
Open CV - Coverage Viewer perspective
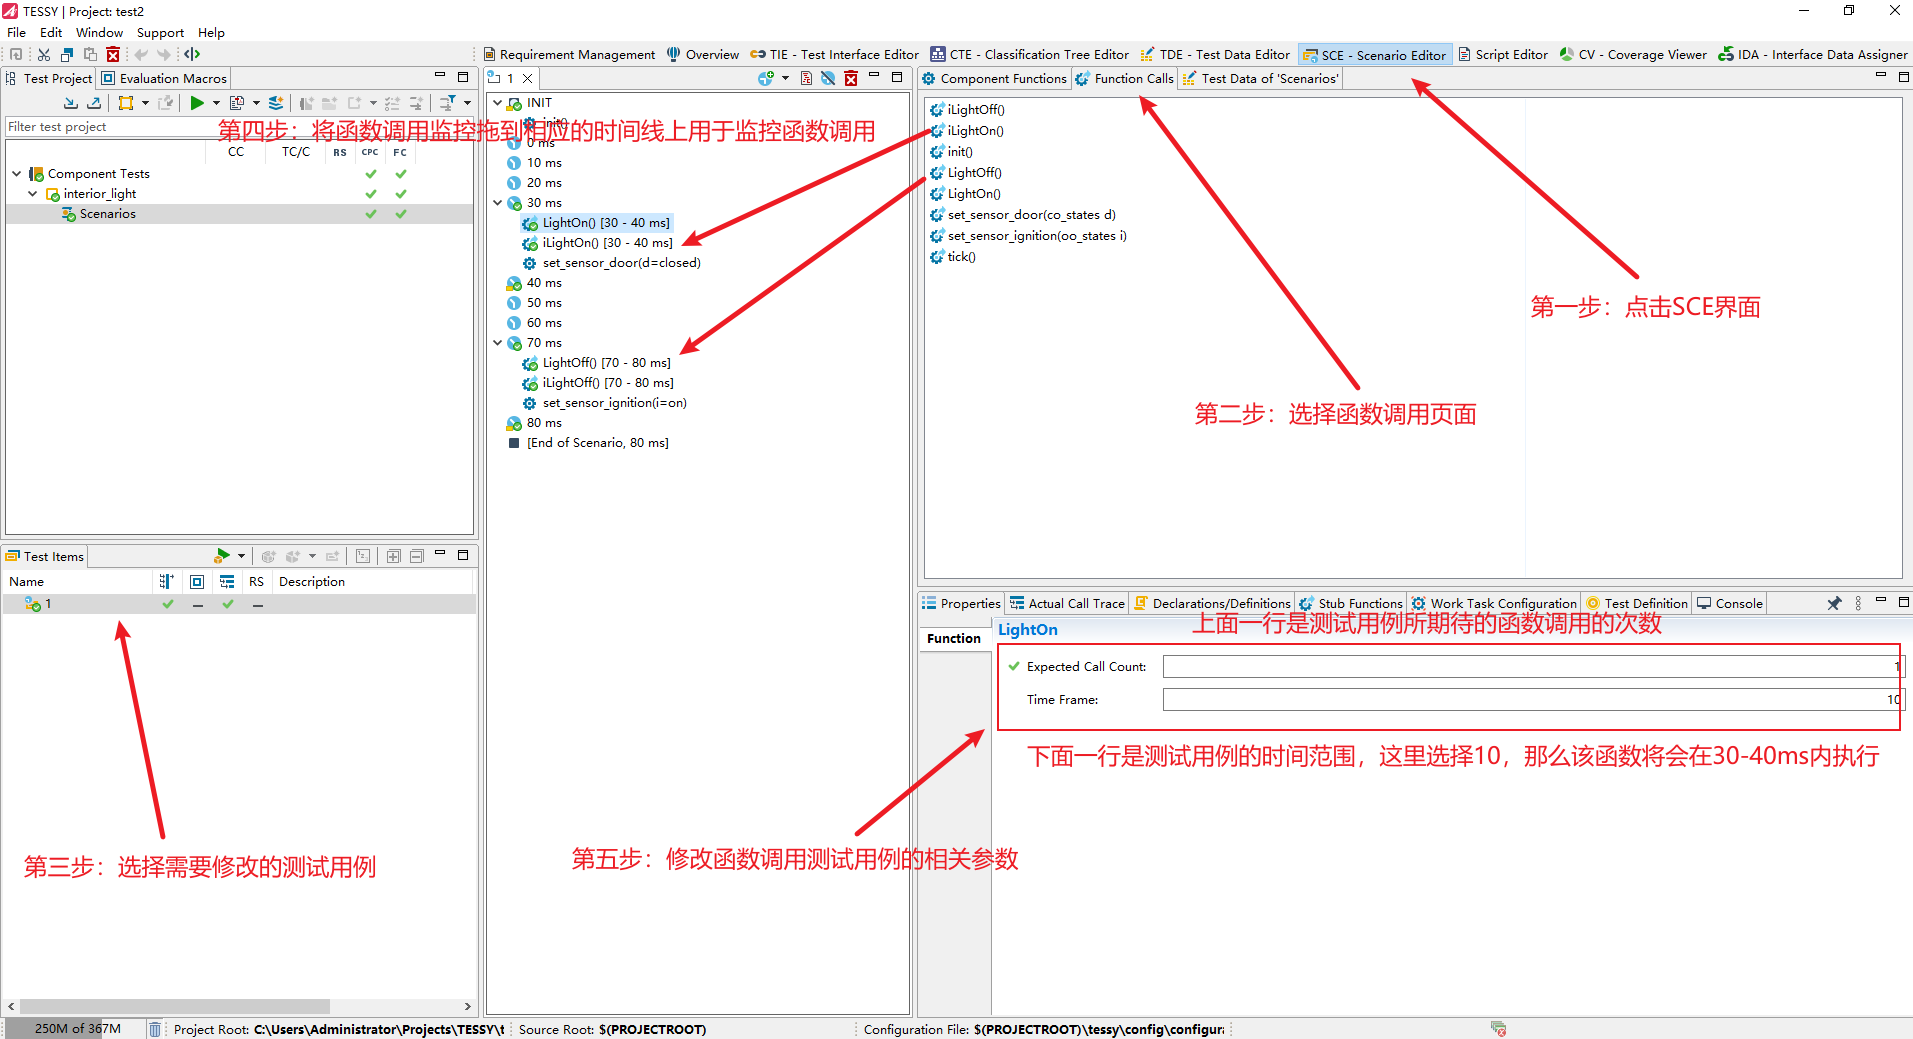(x=1633, y=54)
